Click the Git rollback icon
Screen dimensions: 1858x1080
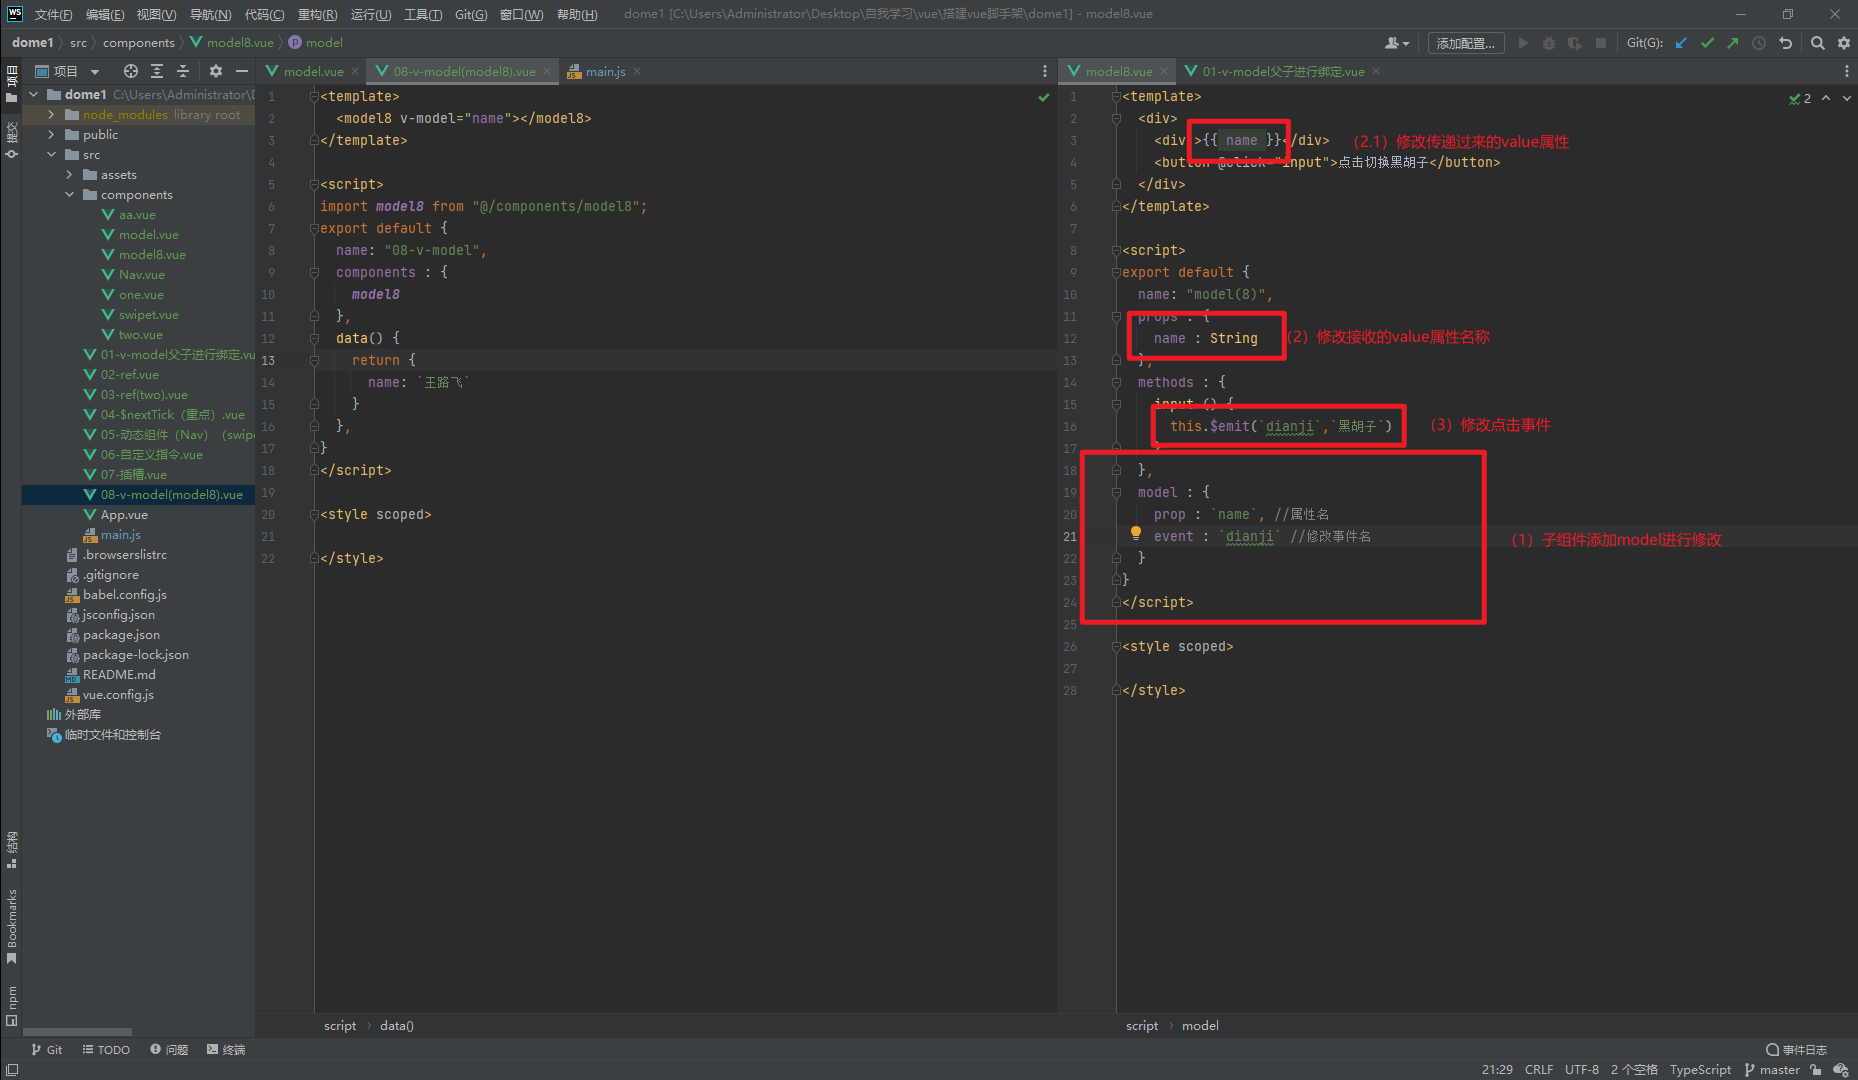tap(1785, 43)
